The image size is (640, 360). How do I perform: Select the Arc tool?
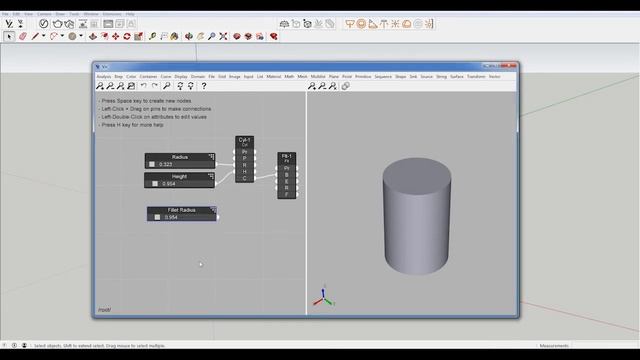(53, 37)
